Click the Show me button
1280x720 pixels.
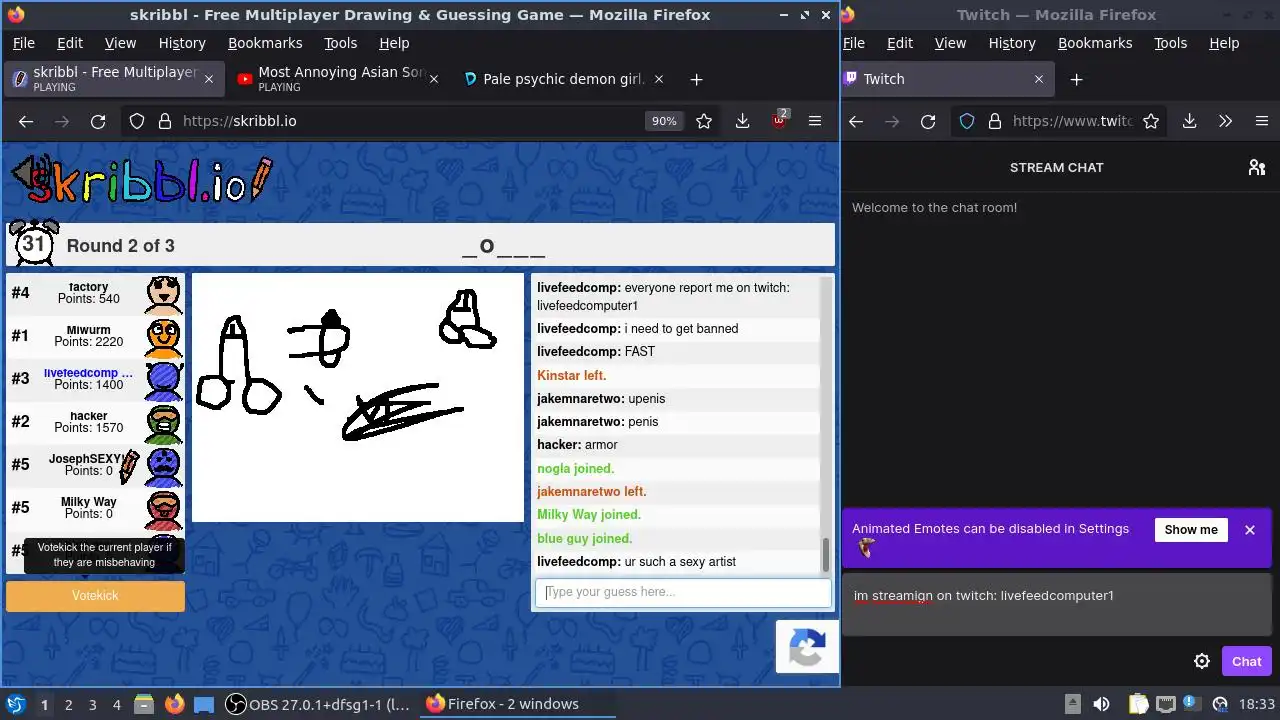click(x=1191, y=530)
